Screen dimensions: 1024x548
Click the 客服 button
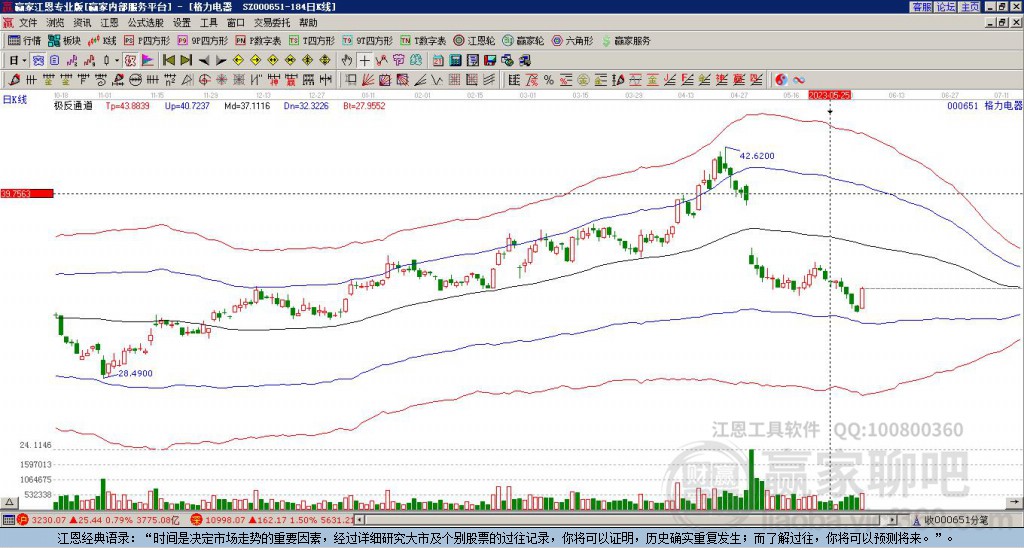tap(921, 7)
